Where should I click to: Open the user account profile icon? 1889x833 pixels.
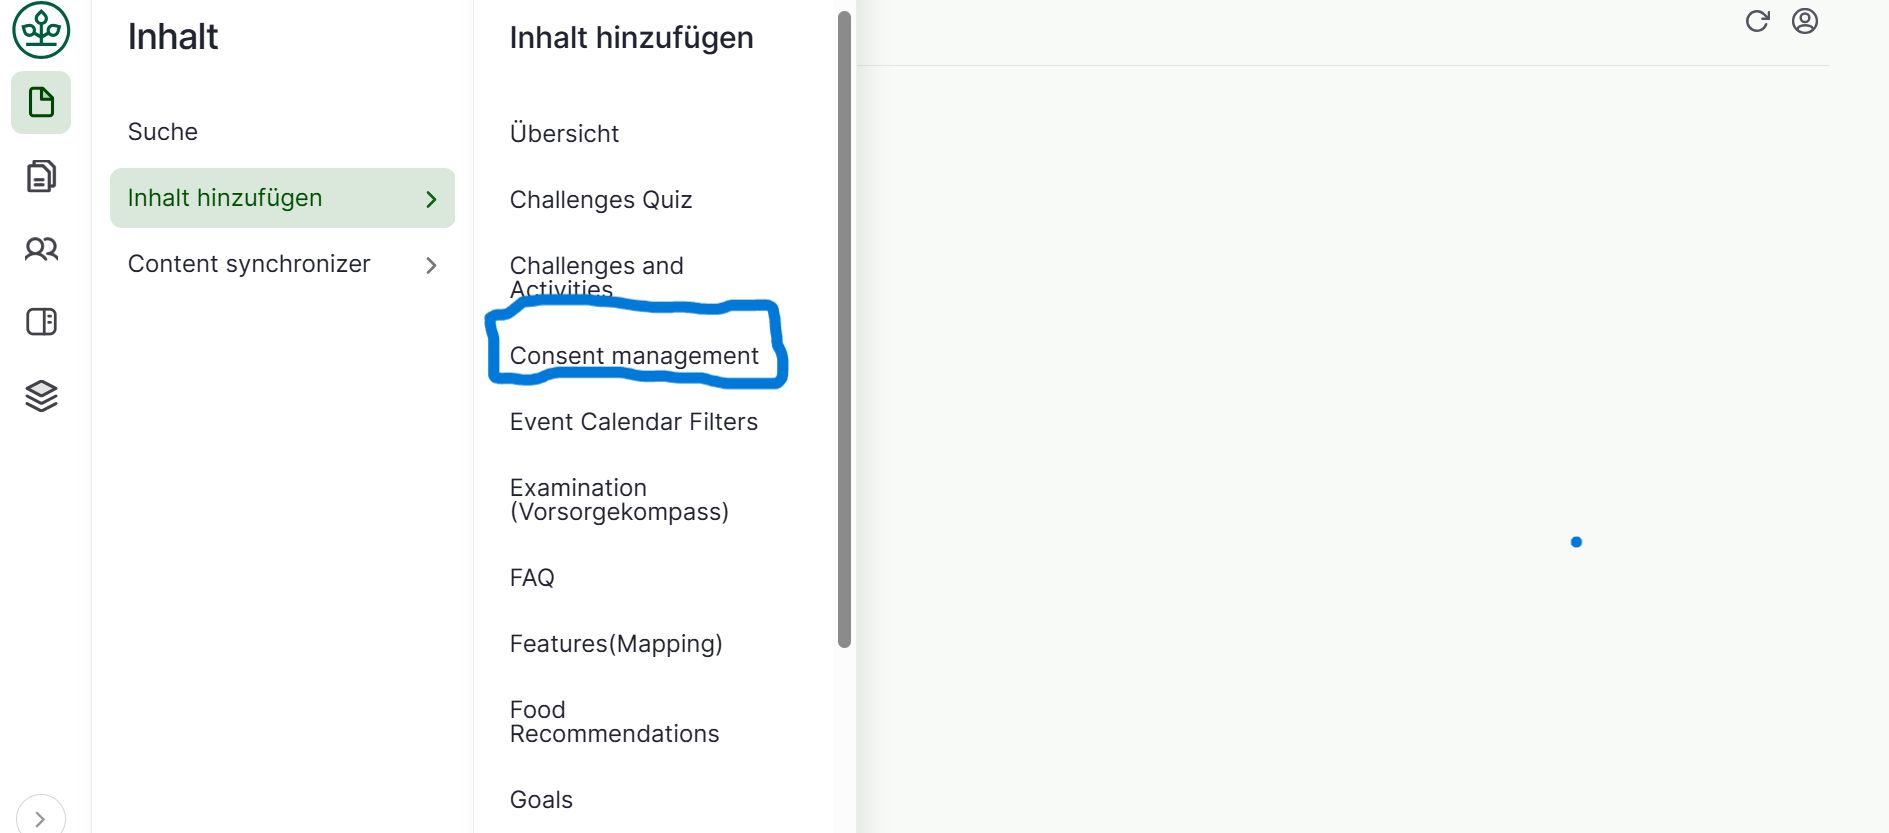1804,21
